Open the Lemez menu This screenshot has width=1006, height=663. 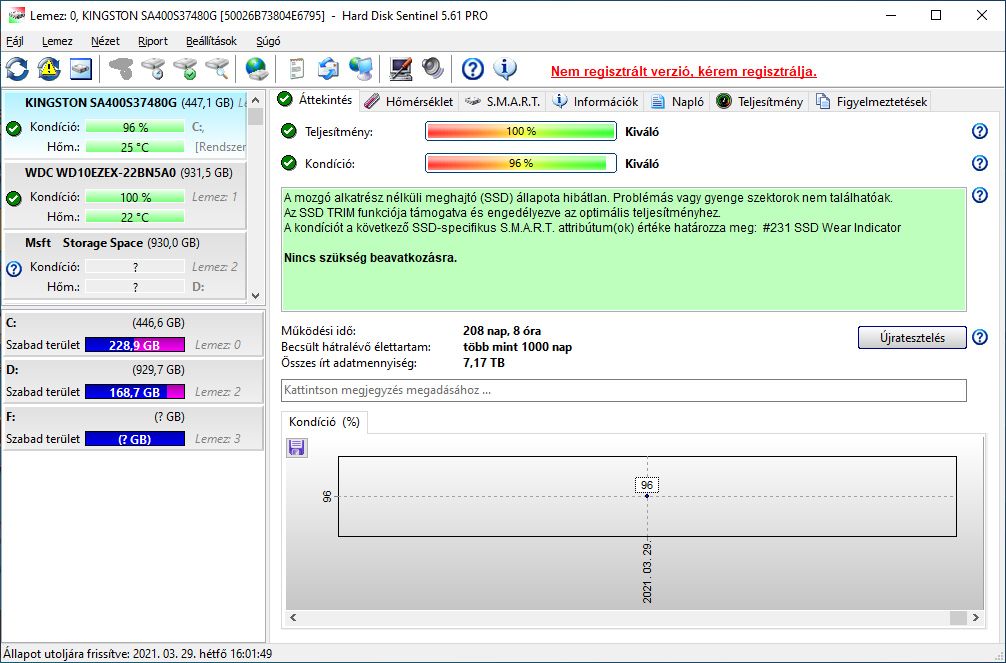click(x=57, y=41)
